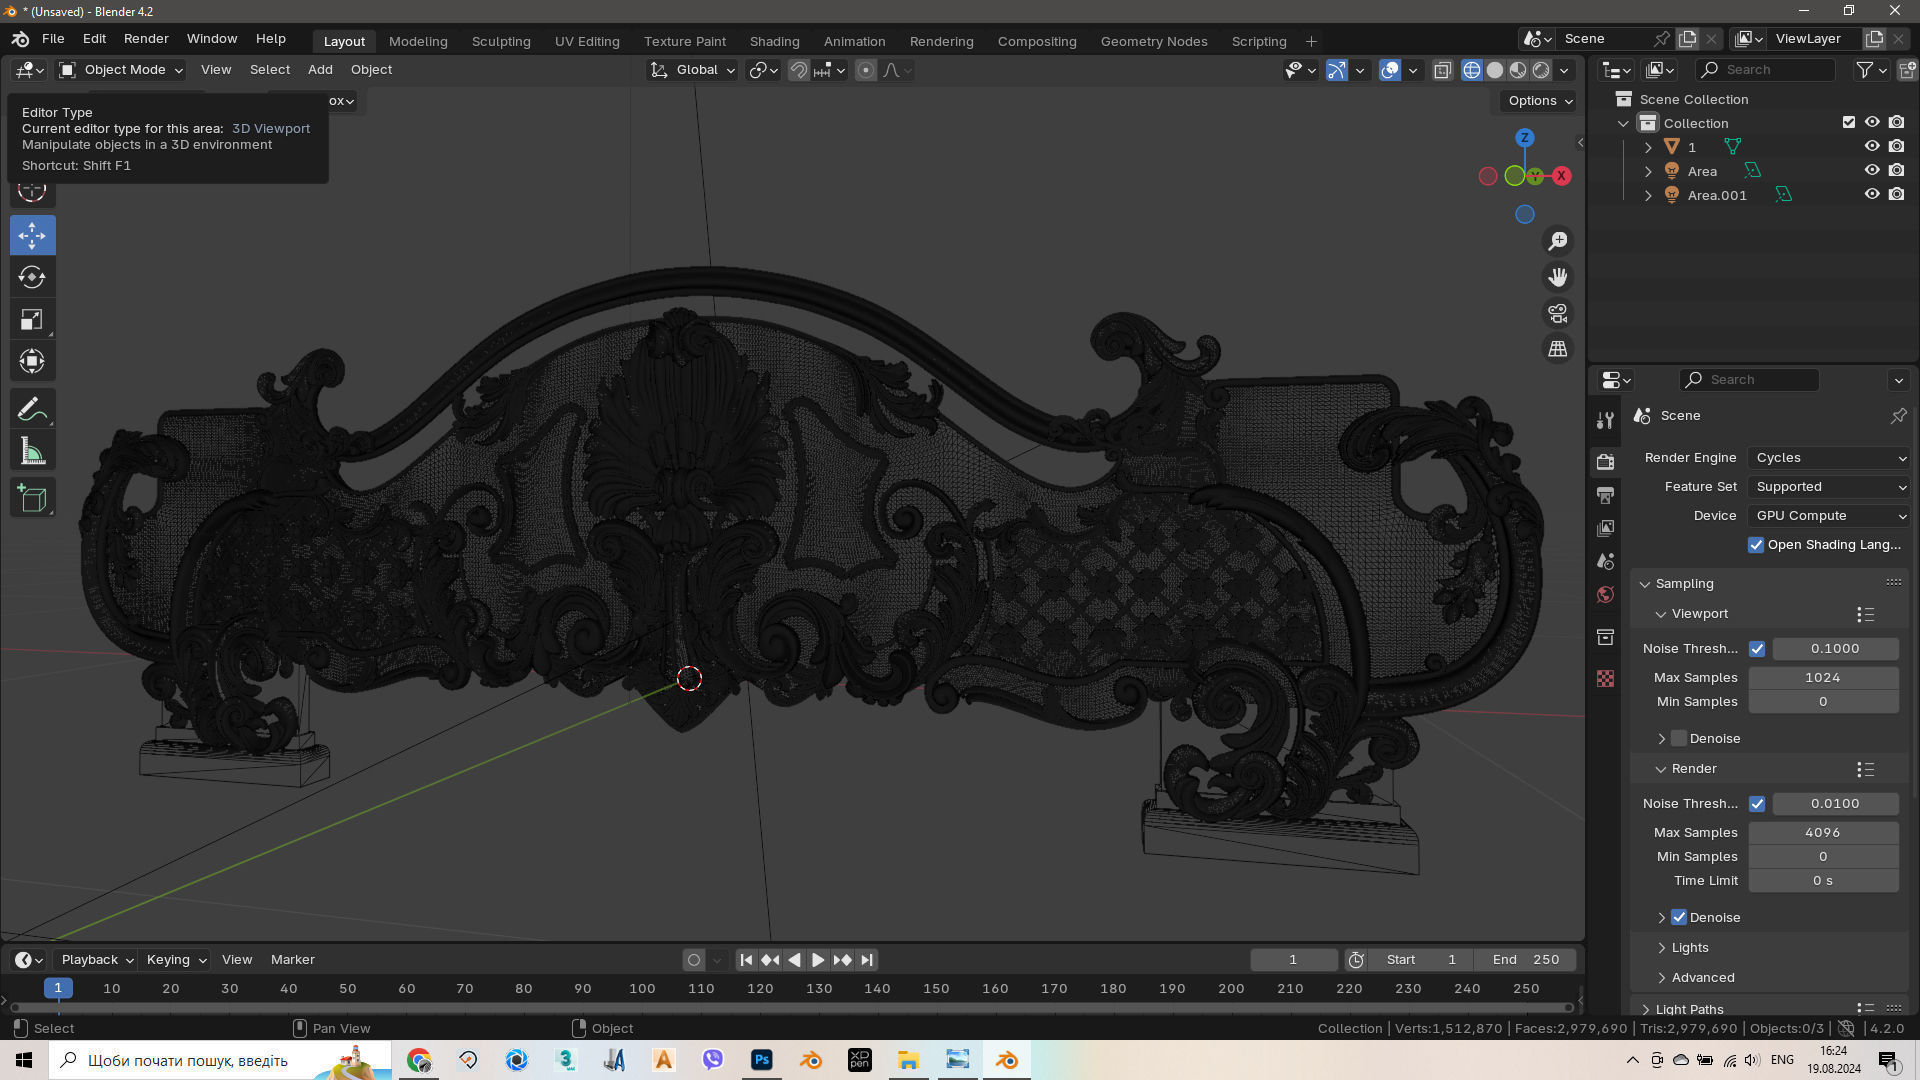The width and height of the screenshot is (1920, 1080).
Task: Switch perspective/orthographic with the grid icon
Action: [x=1558, y=349]
